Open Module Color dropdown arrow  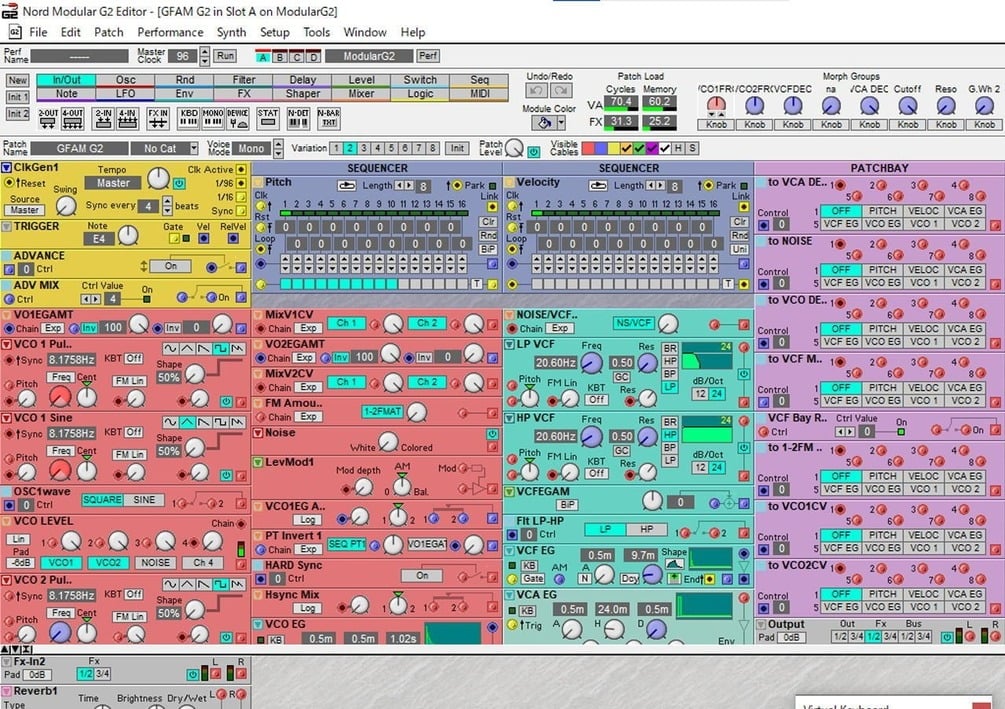pos(561,122)
